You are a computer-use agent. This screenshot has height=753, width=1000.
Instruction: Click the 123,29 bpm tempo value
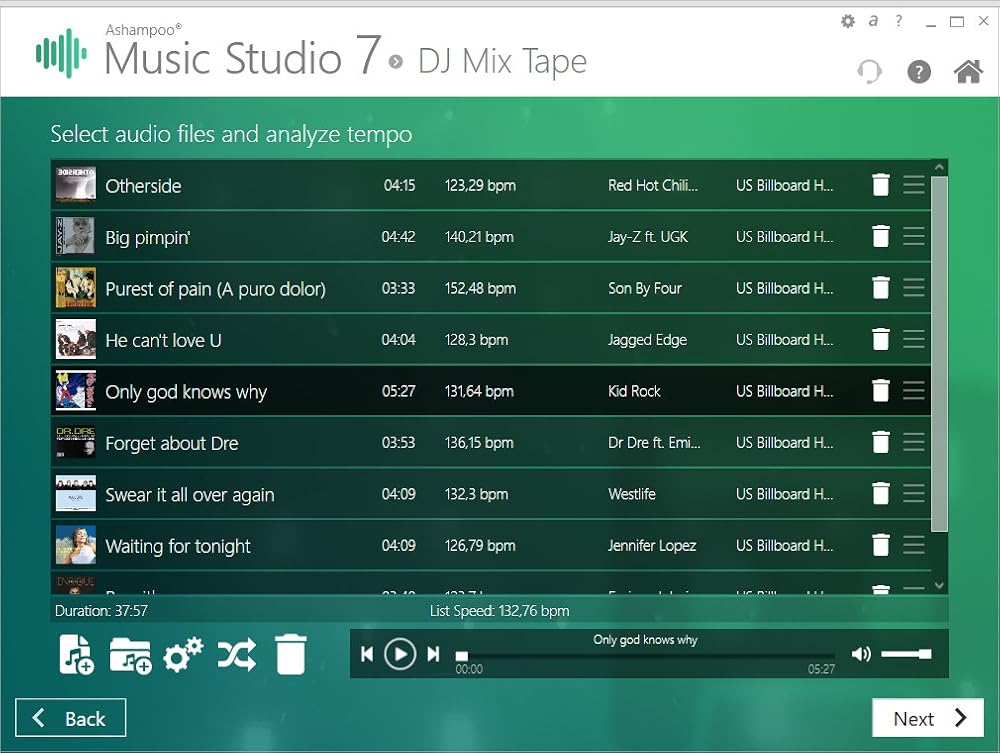[480, 186]
